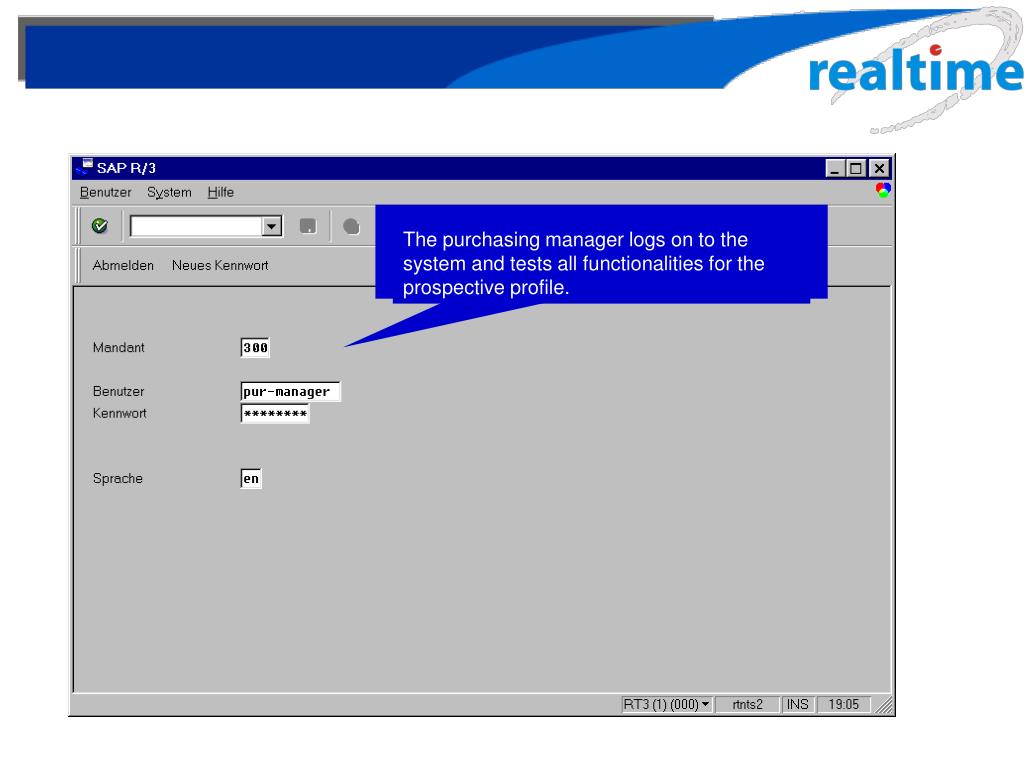
Task: Click the Abmelden button
Action: click(x=123, y=266)
